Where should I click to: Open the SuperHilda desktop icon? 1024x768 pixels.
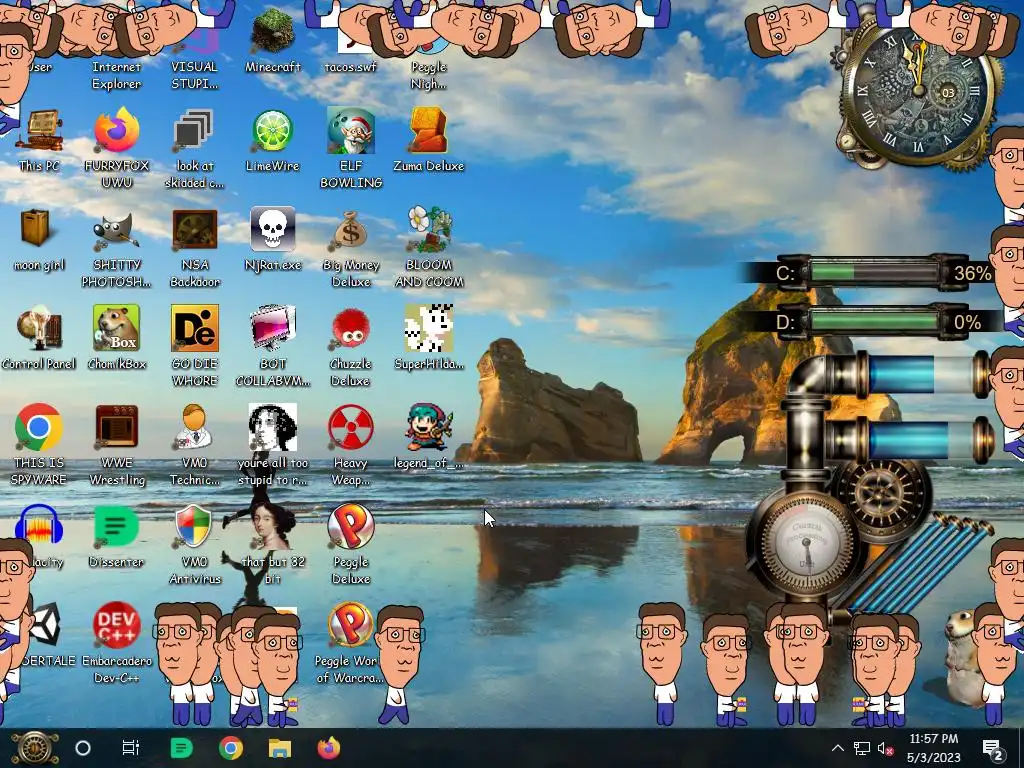pos(428,338)
